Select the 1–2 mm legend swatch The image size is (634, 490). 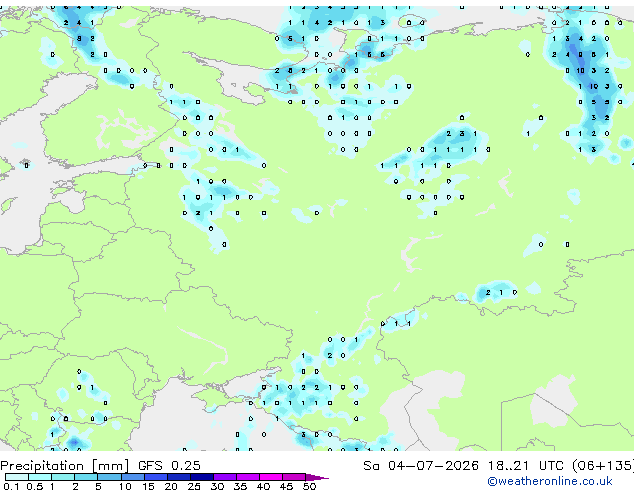click(63, 477)
